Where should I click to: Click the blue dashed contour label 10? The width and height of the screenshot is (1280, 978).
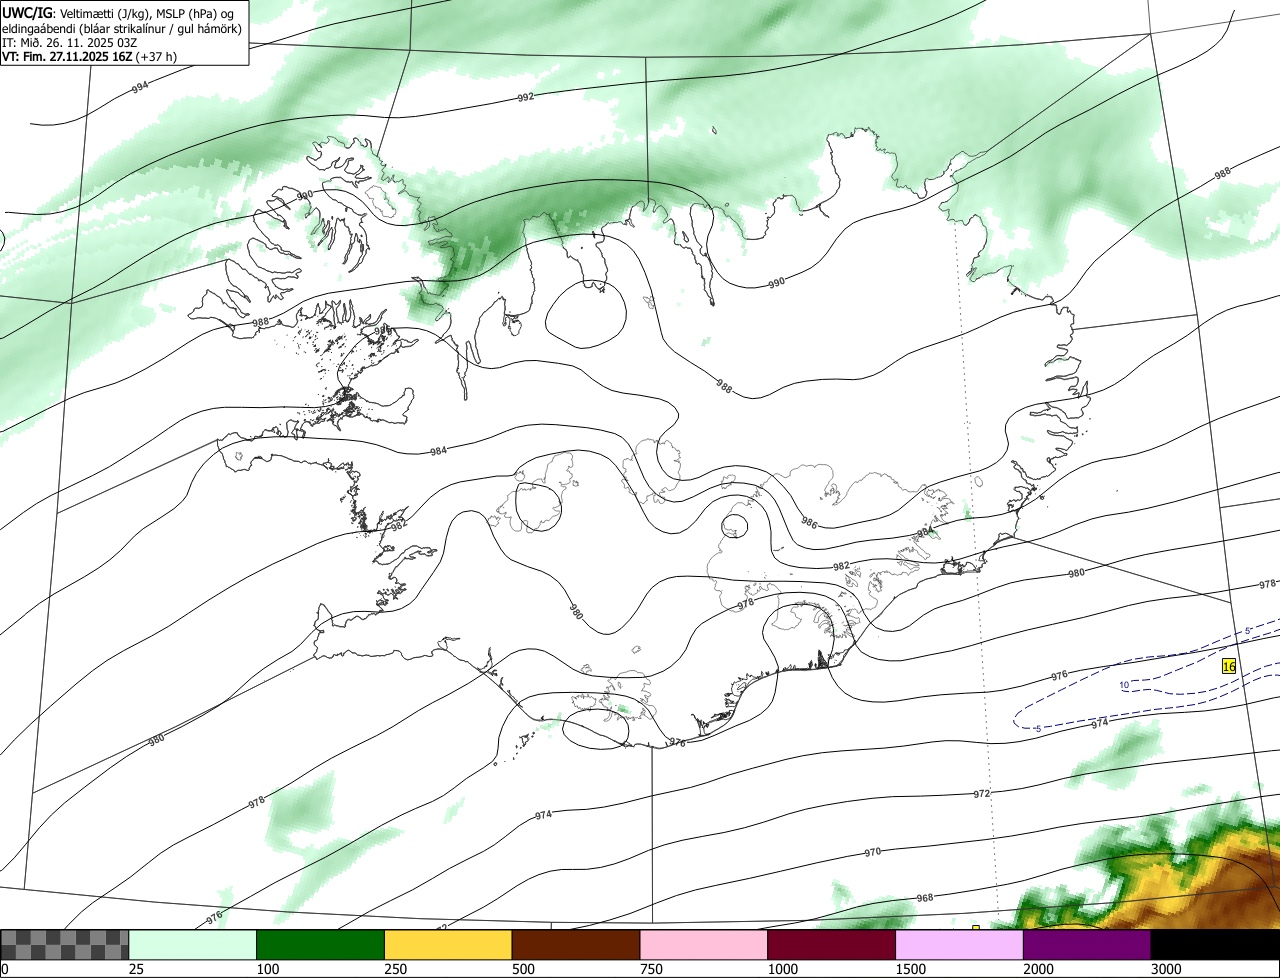pyautogui.click(x=1125, y=685)
